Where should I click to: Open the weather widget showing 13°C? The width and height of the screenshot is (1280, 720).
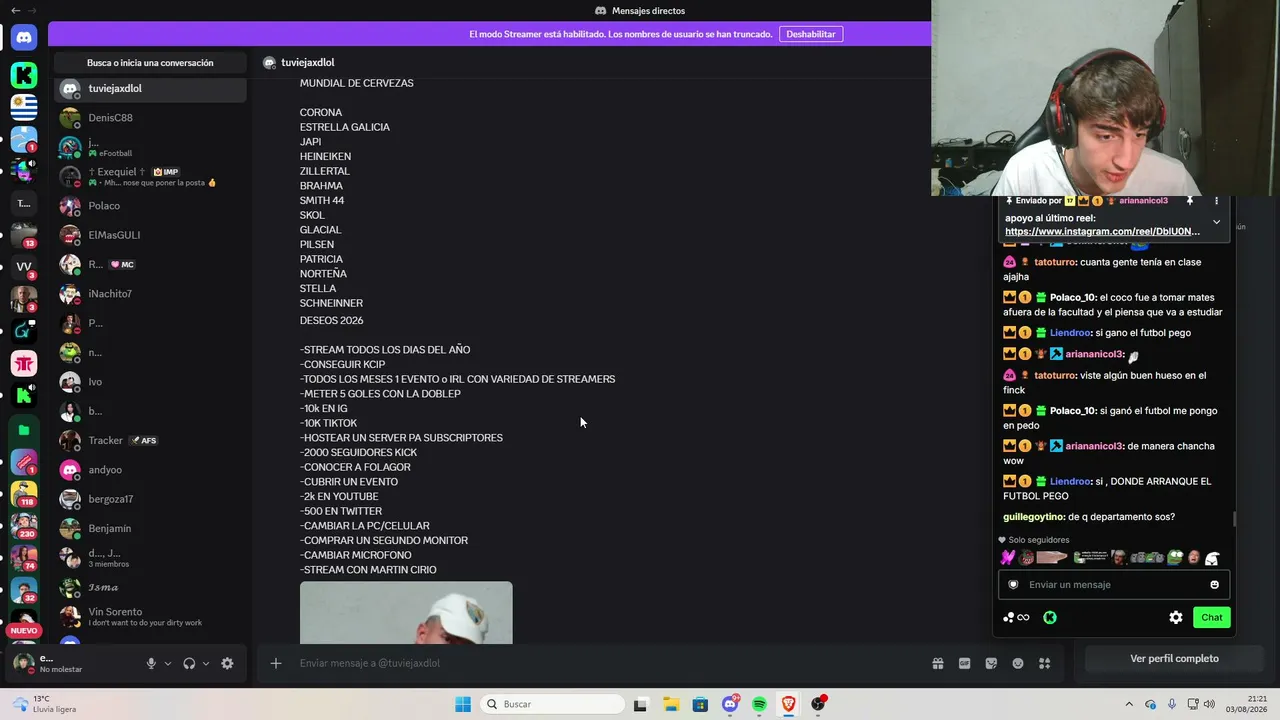tap(45, 704)
